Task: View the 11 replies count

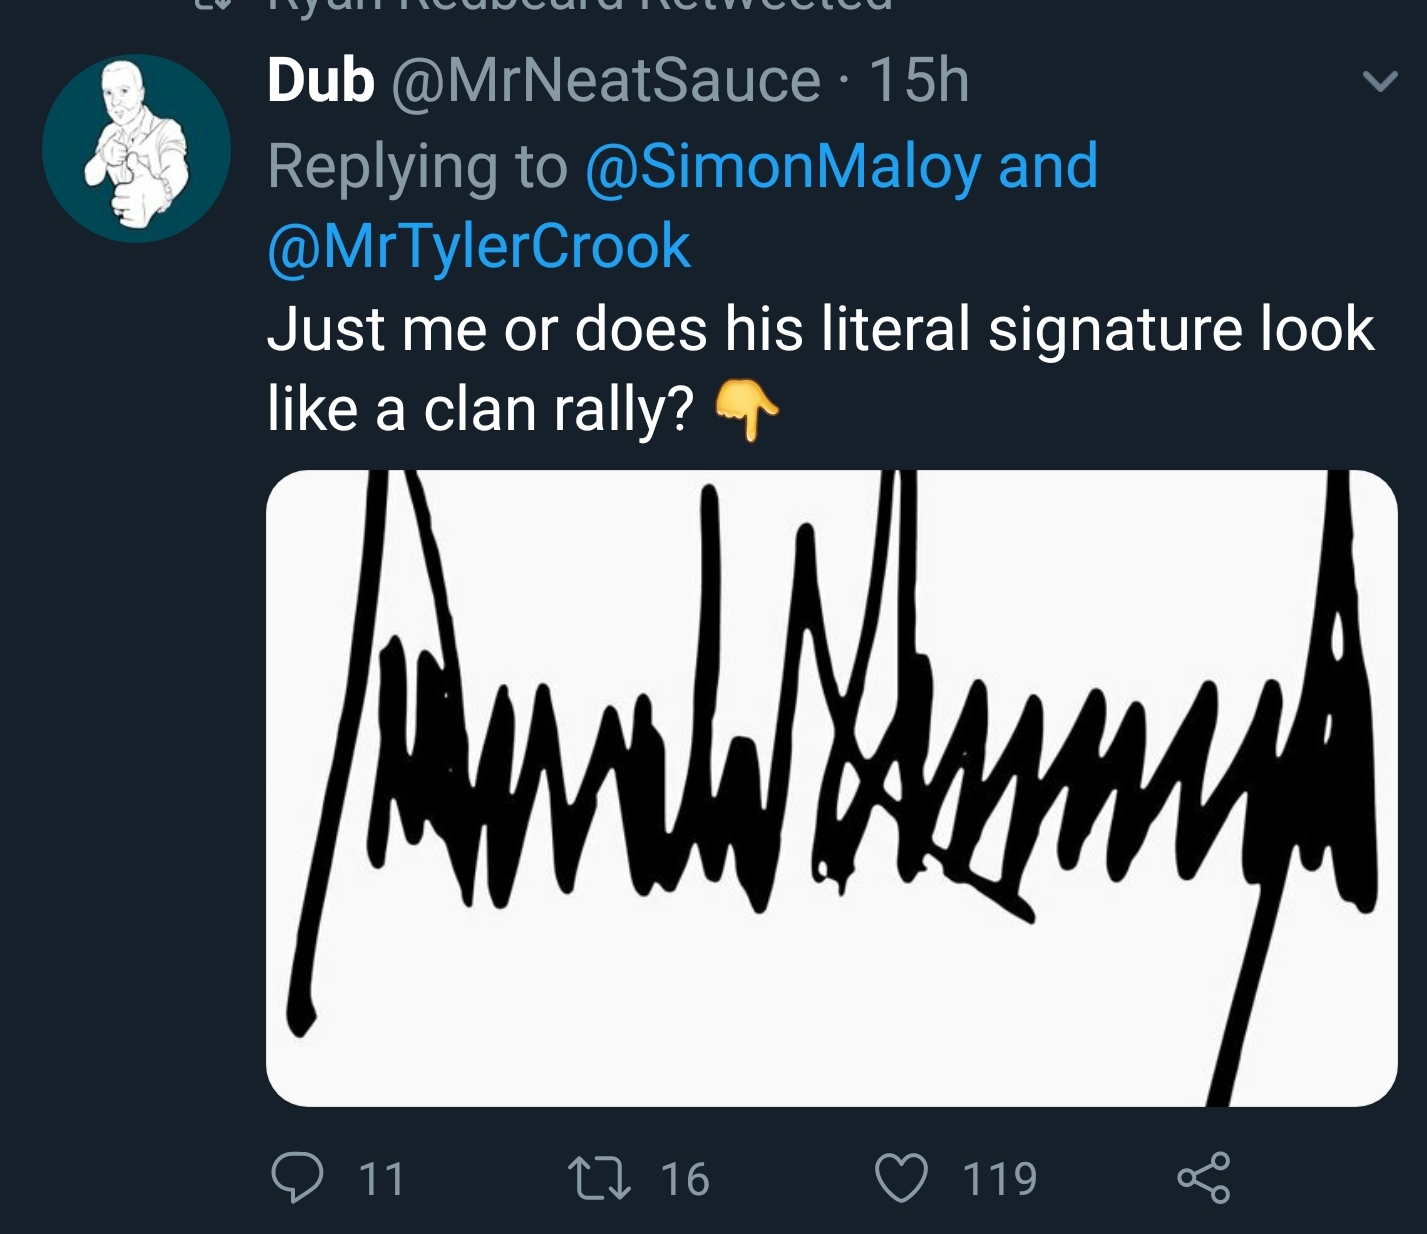Action: (x=381, y=1179)
